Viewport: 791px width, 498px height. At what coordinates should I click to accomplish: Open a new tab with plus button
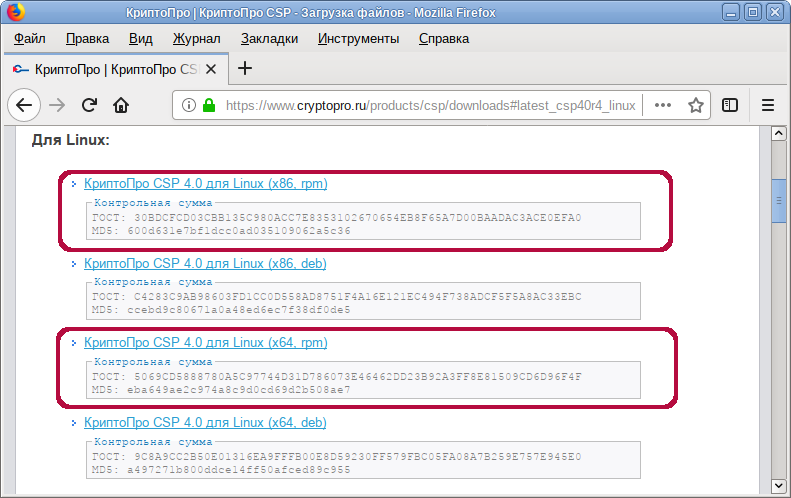click(245, 68)
